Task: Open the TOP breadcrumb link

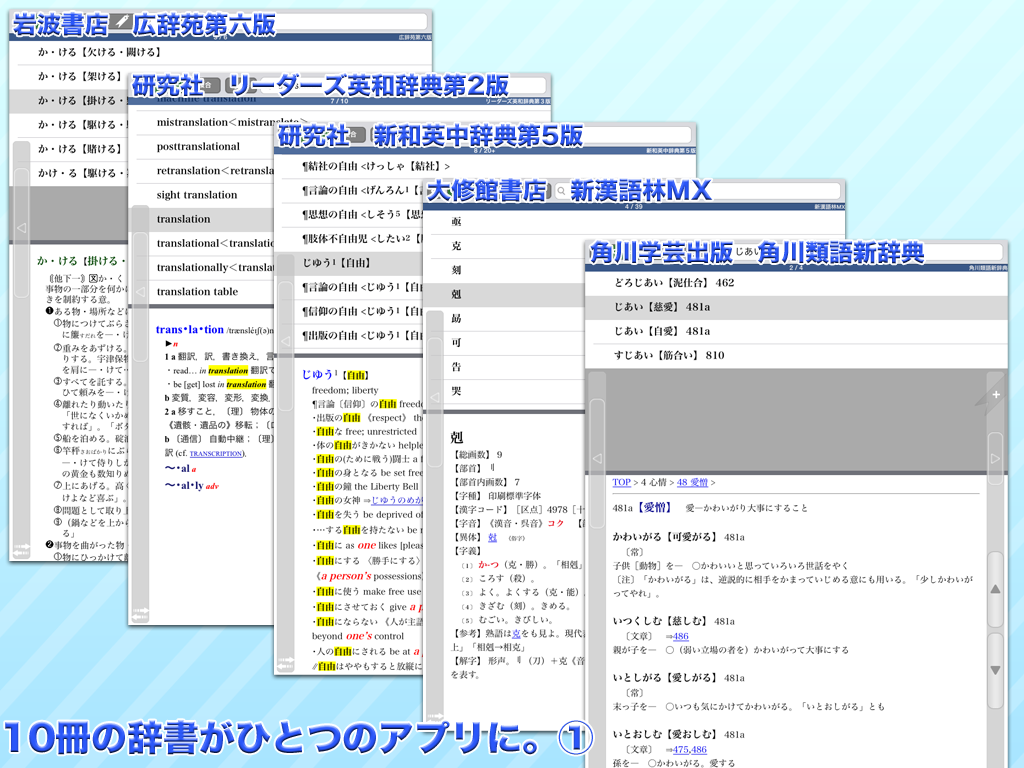Action: pos(621,483)
